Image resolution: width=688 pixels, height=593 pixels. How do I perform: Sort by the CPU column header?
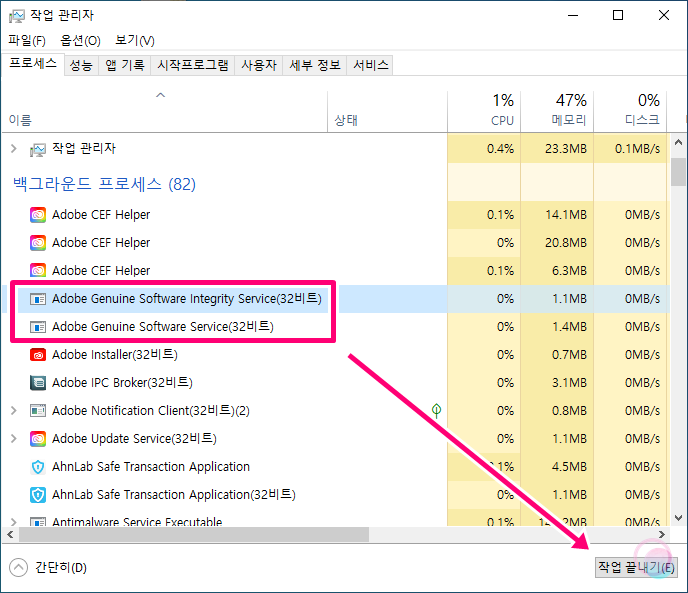coord(484,111)
